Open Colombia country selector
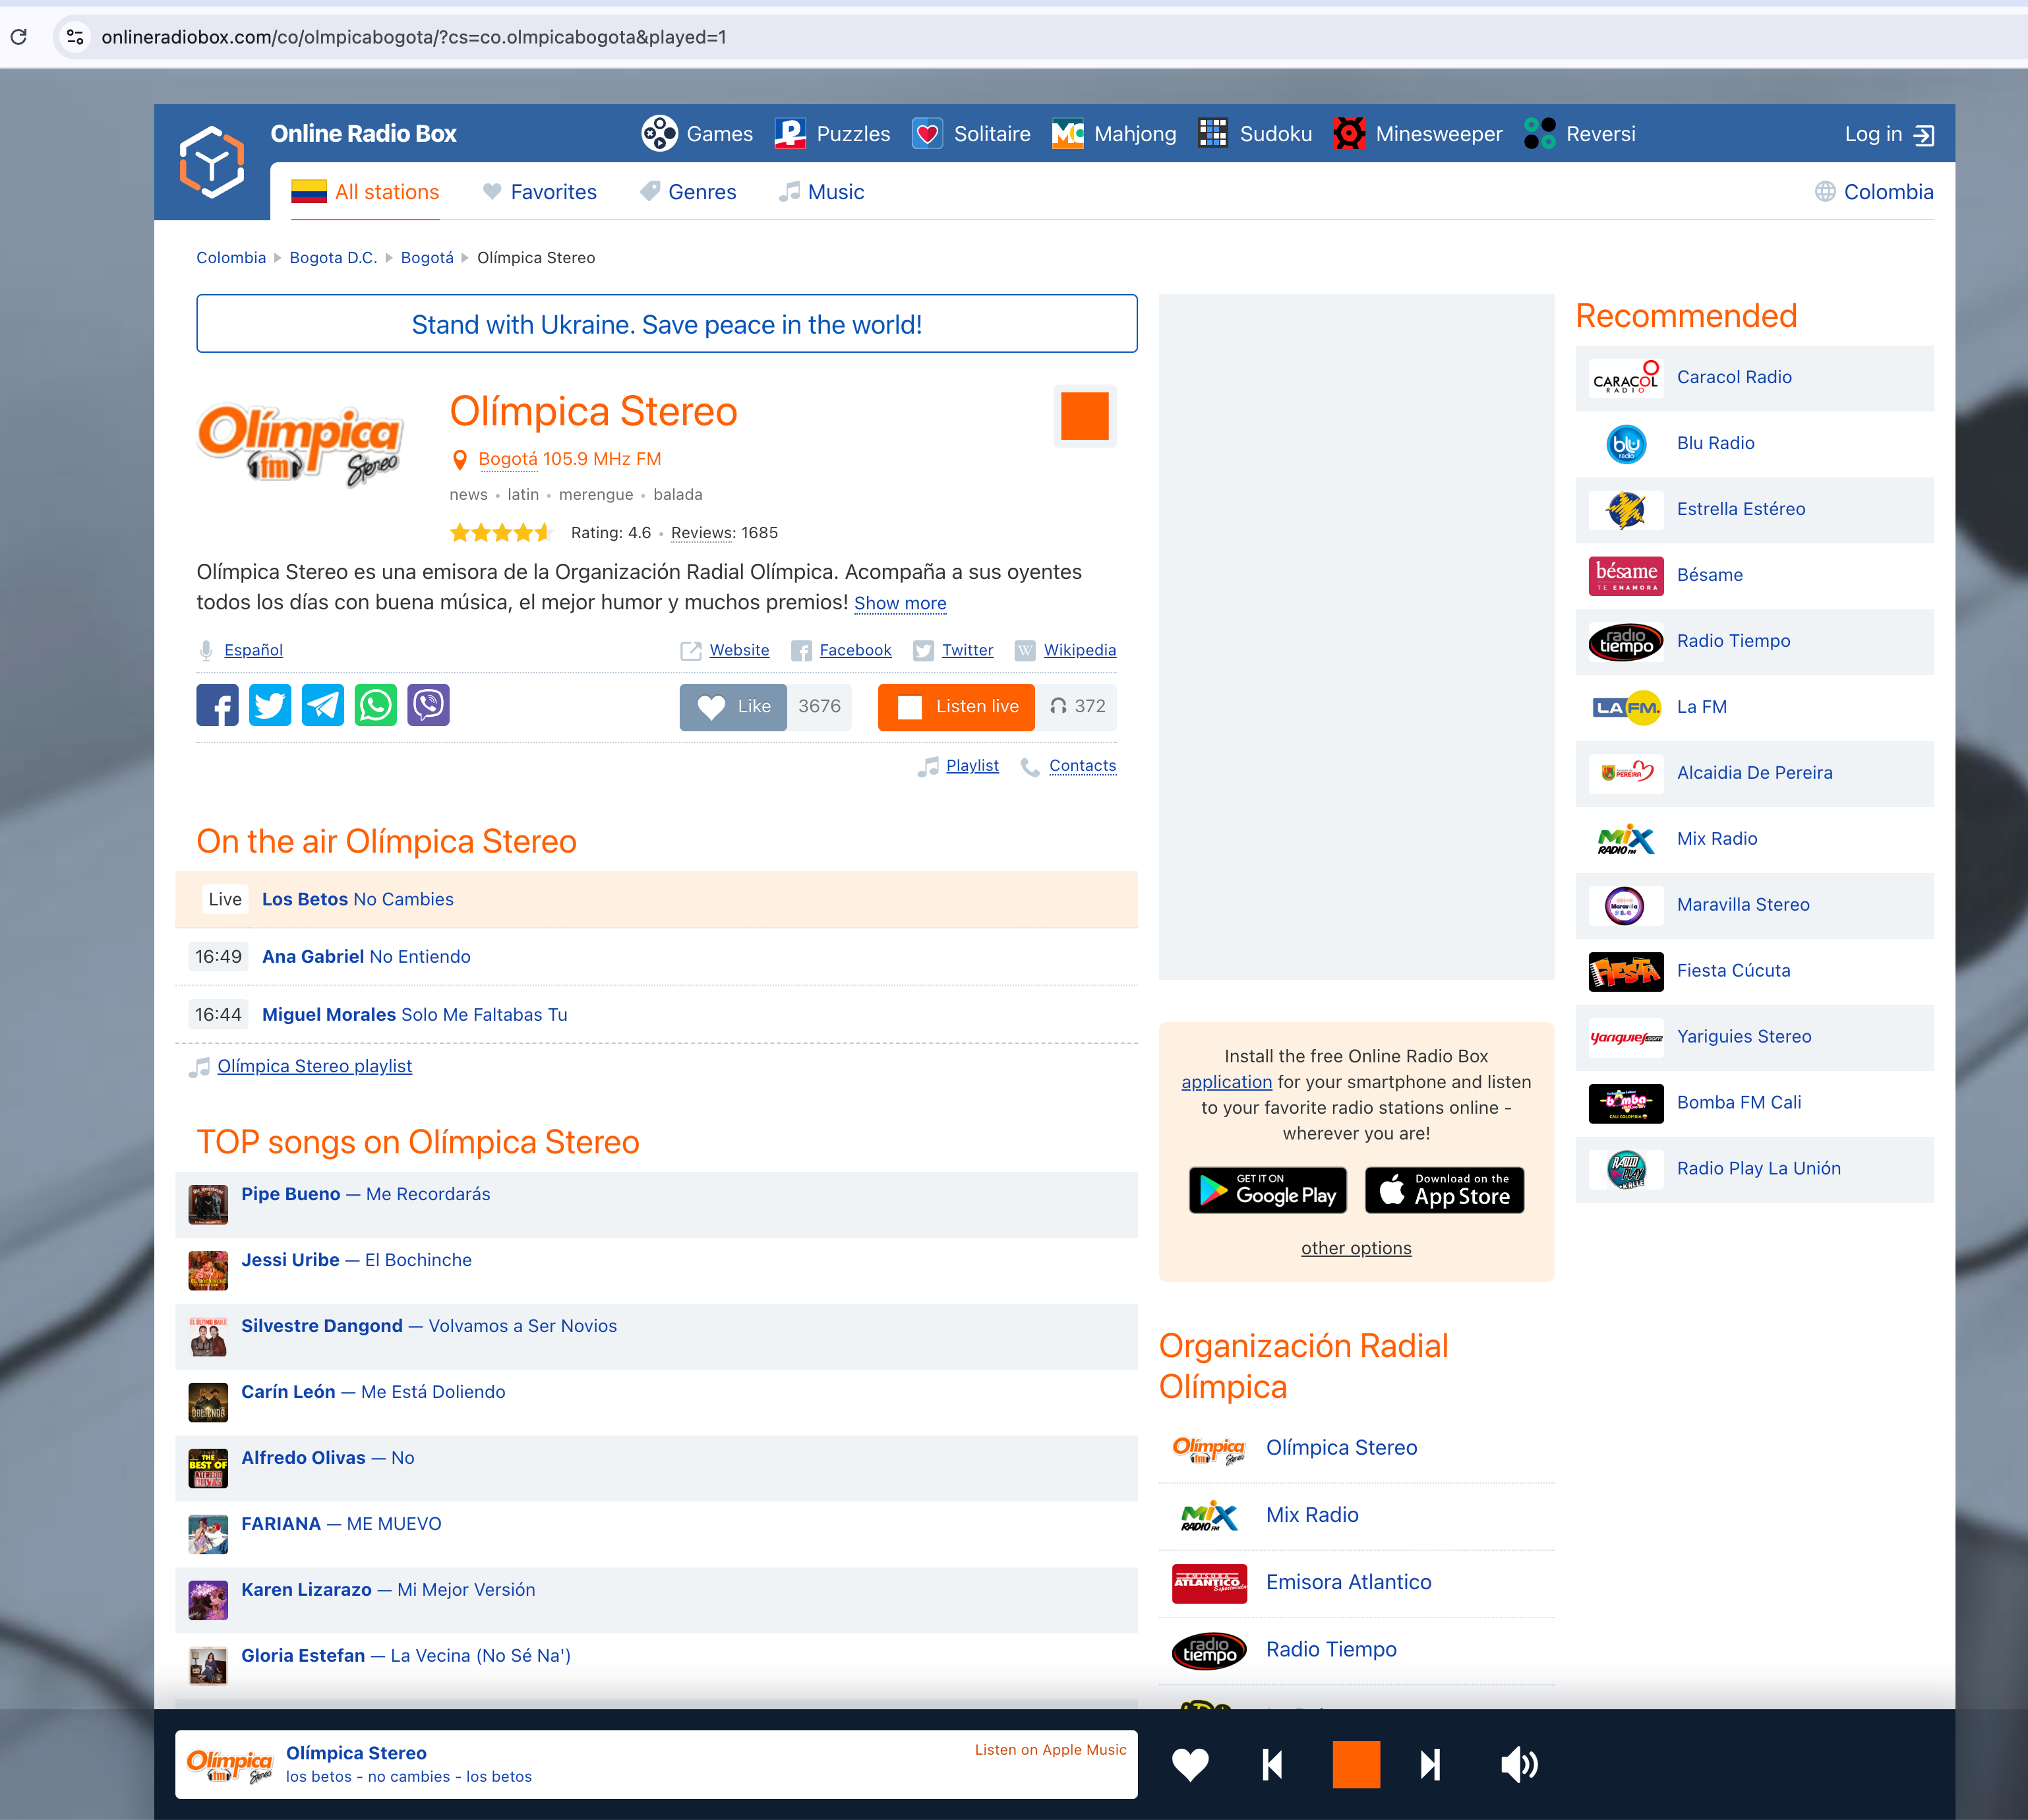The width and height of the screenshot is (2028, 1820). [1875, 192]
